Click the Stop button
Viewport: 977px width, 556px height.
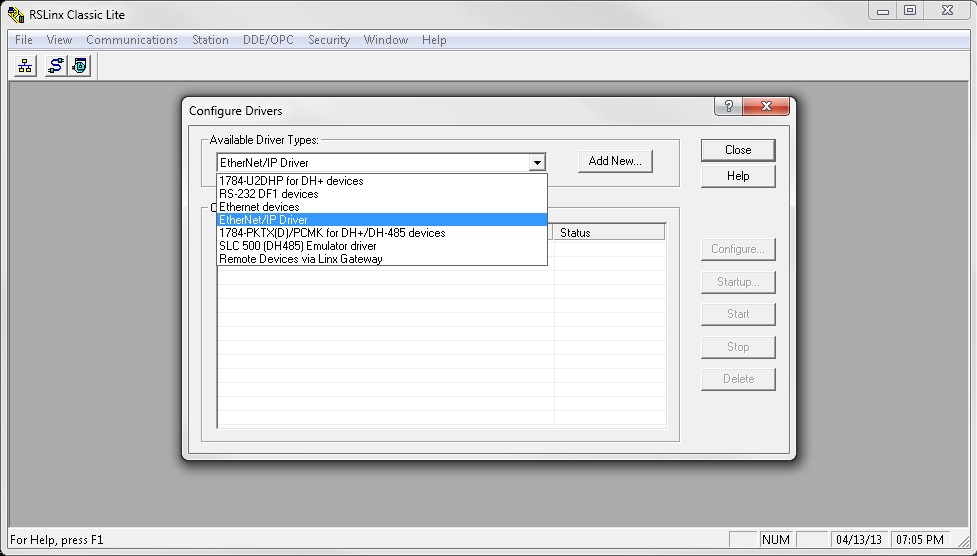(x=738, y=347)
